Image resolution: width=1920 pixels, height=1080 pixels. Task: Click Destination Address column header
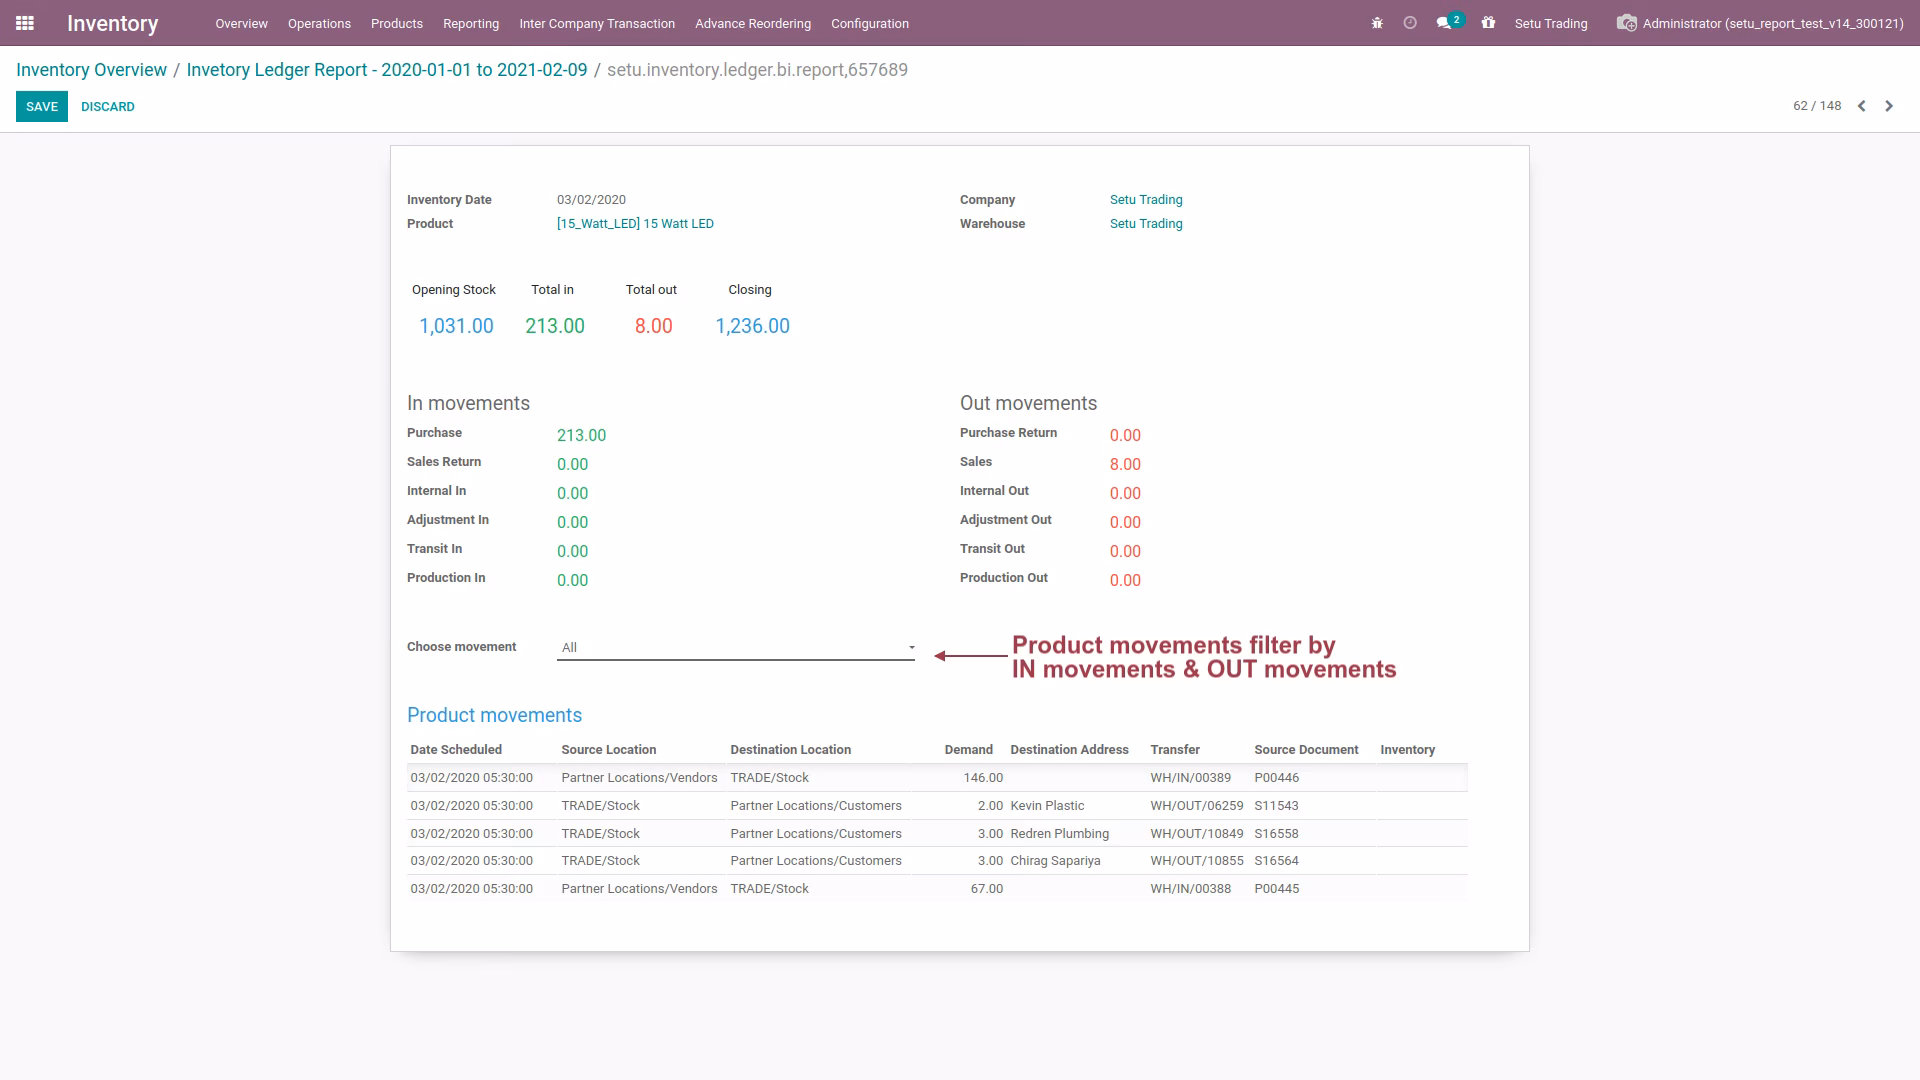[1069, 750]
